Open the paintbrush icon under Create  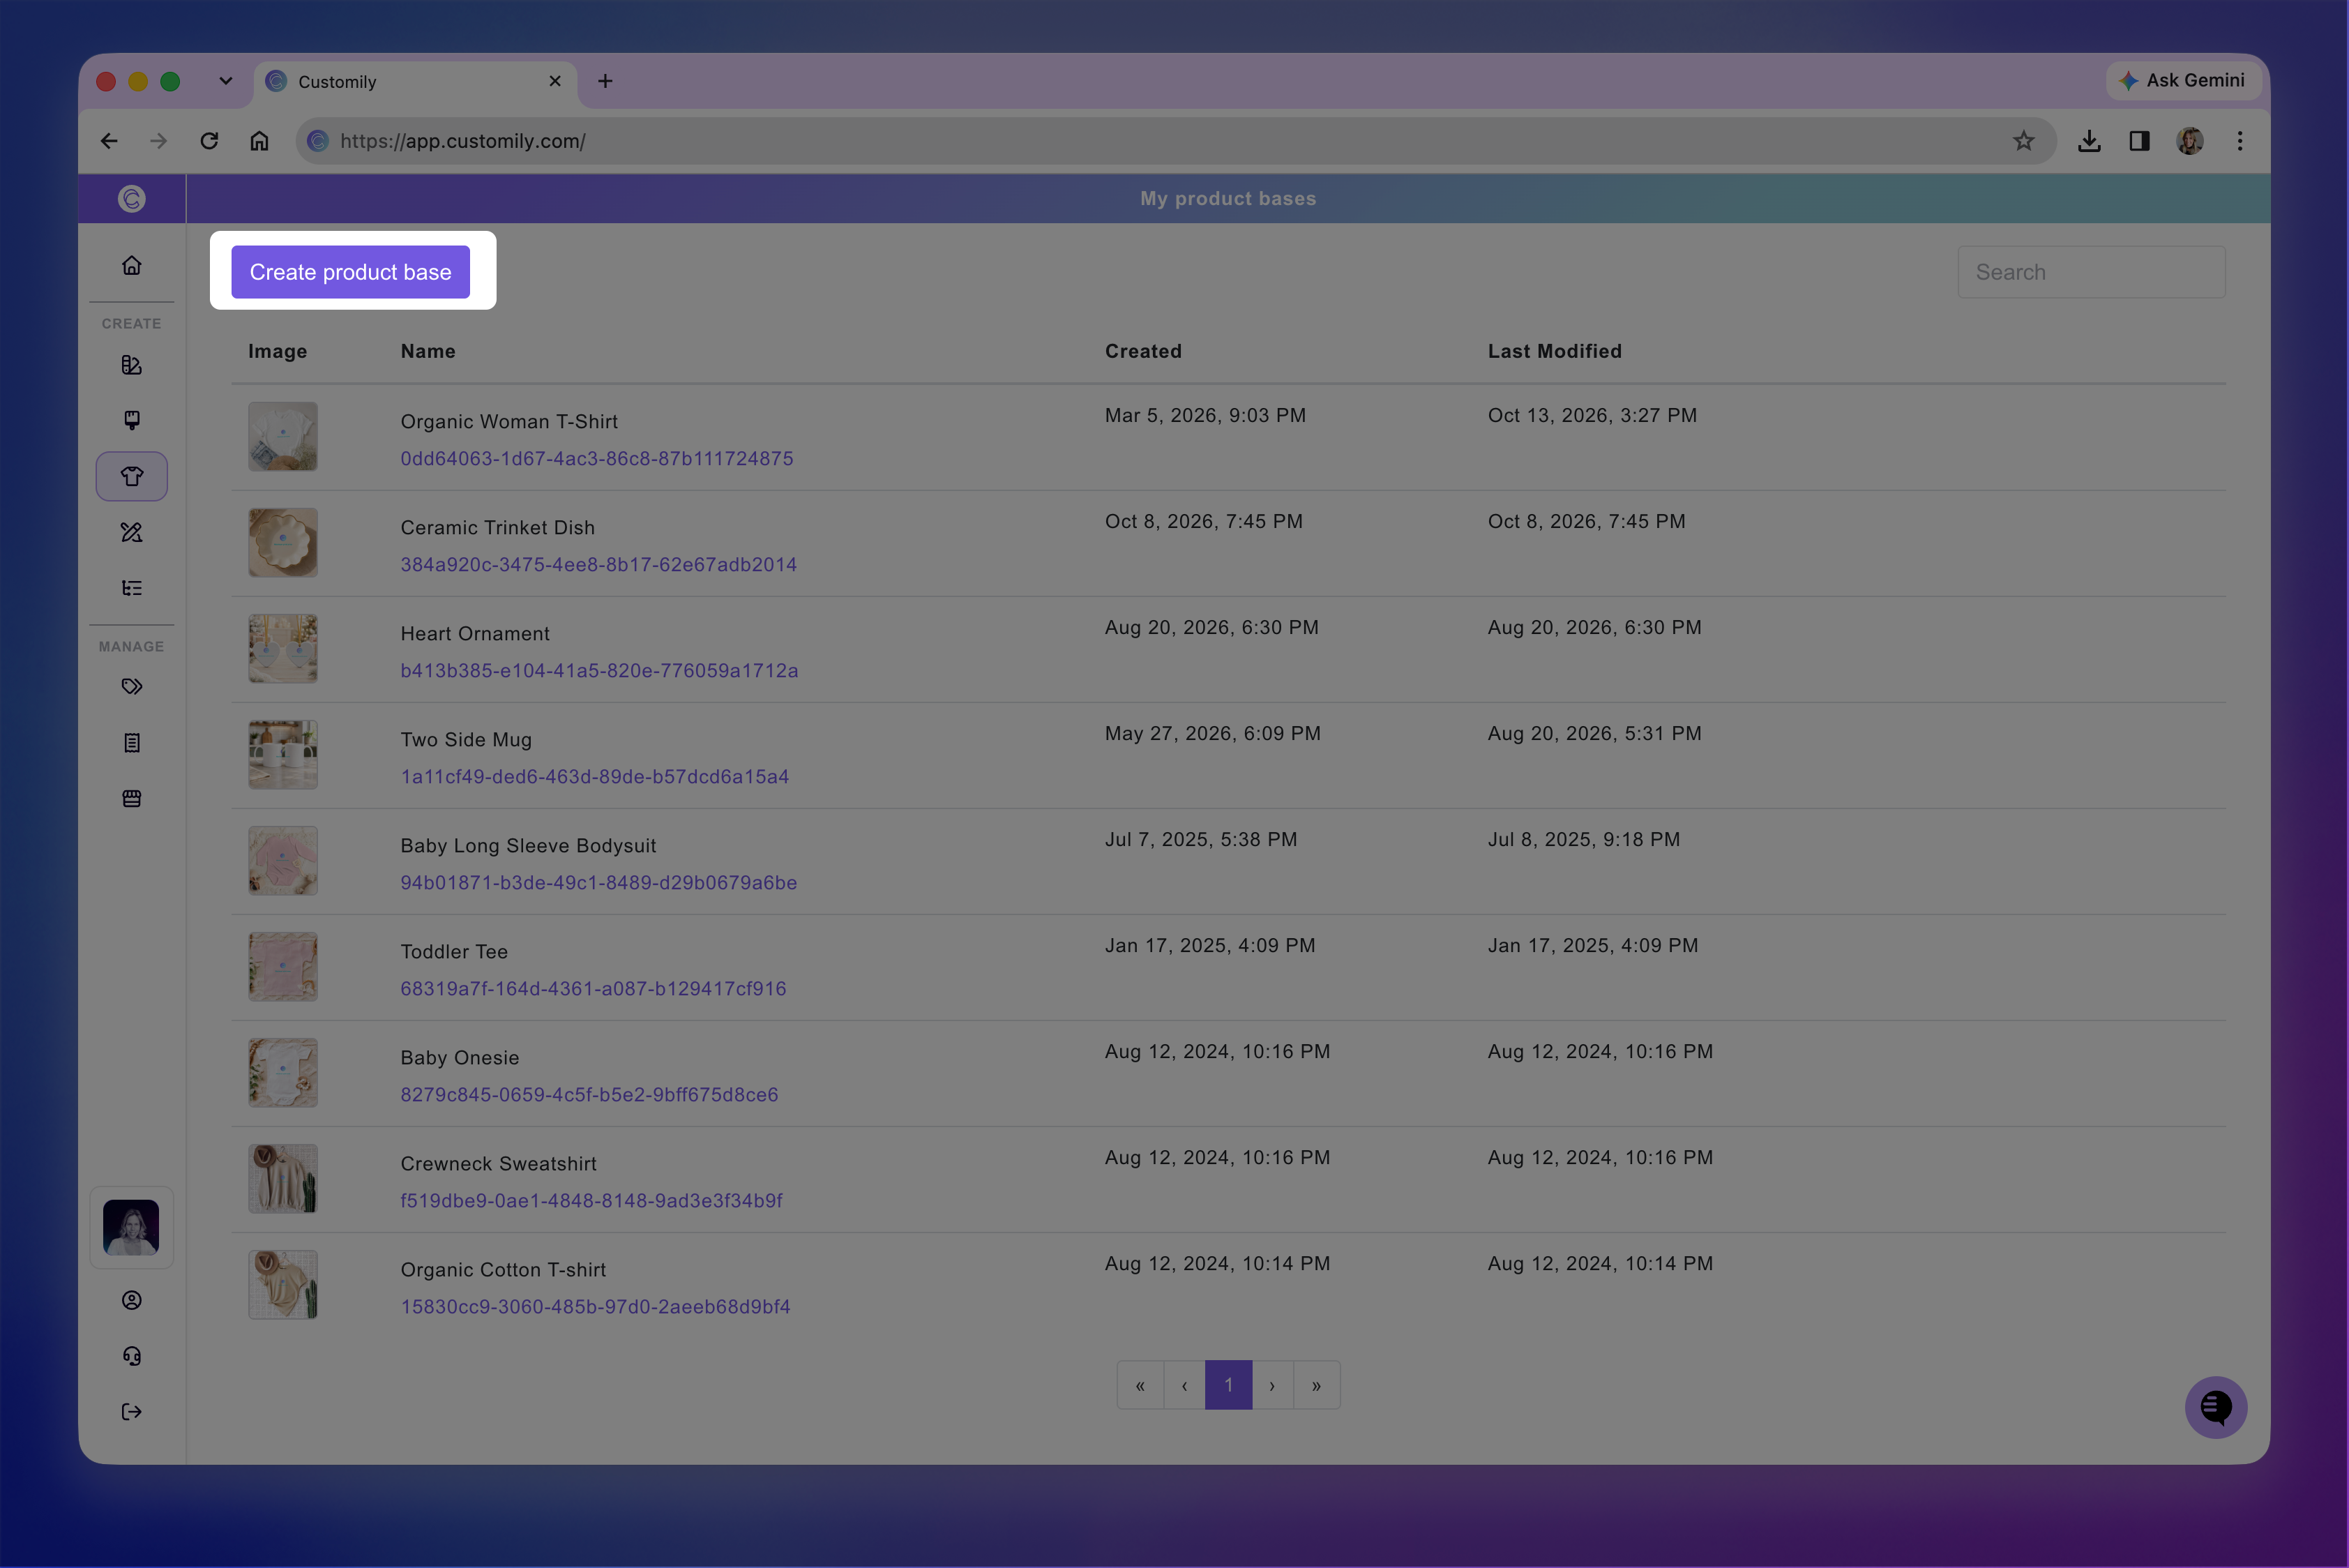point(131,420)
